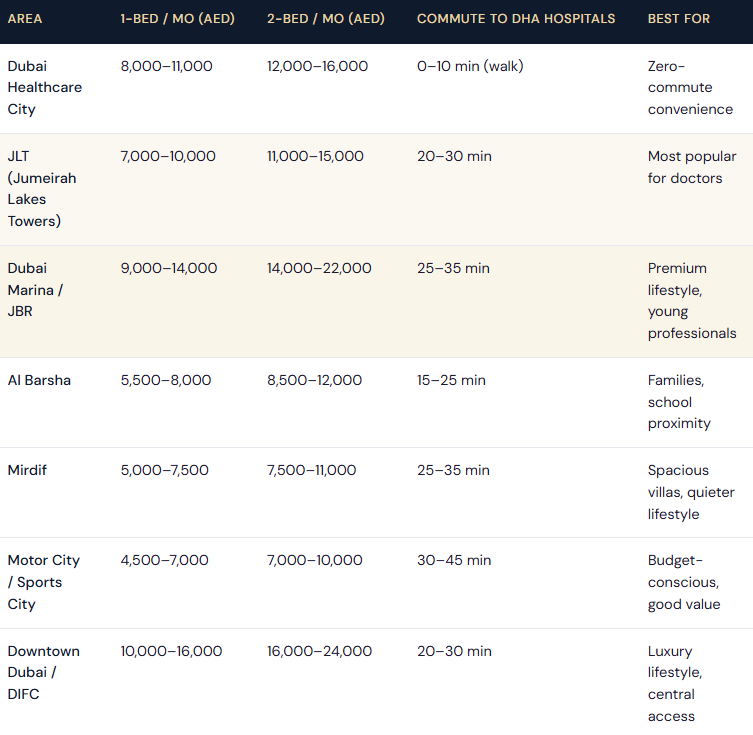
Task: Click the Motor City 7,000–10,000 two-bed value
Action: coord(315,560)
